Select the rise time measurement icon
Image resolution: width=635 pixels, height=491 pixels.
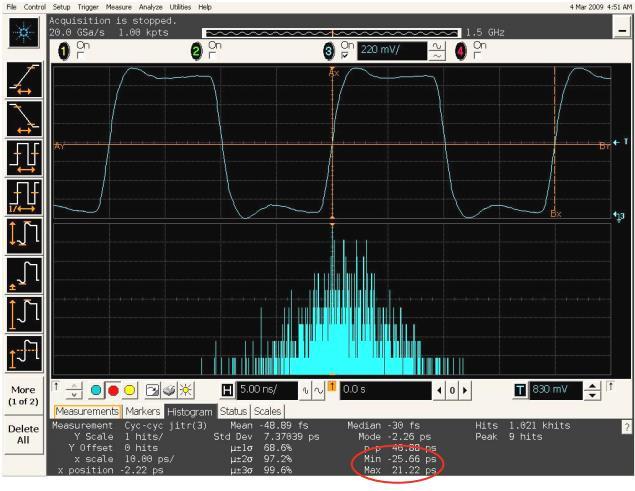24,80
